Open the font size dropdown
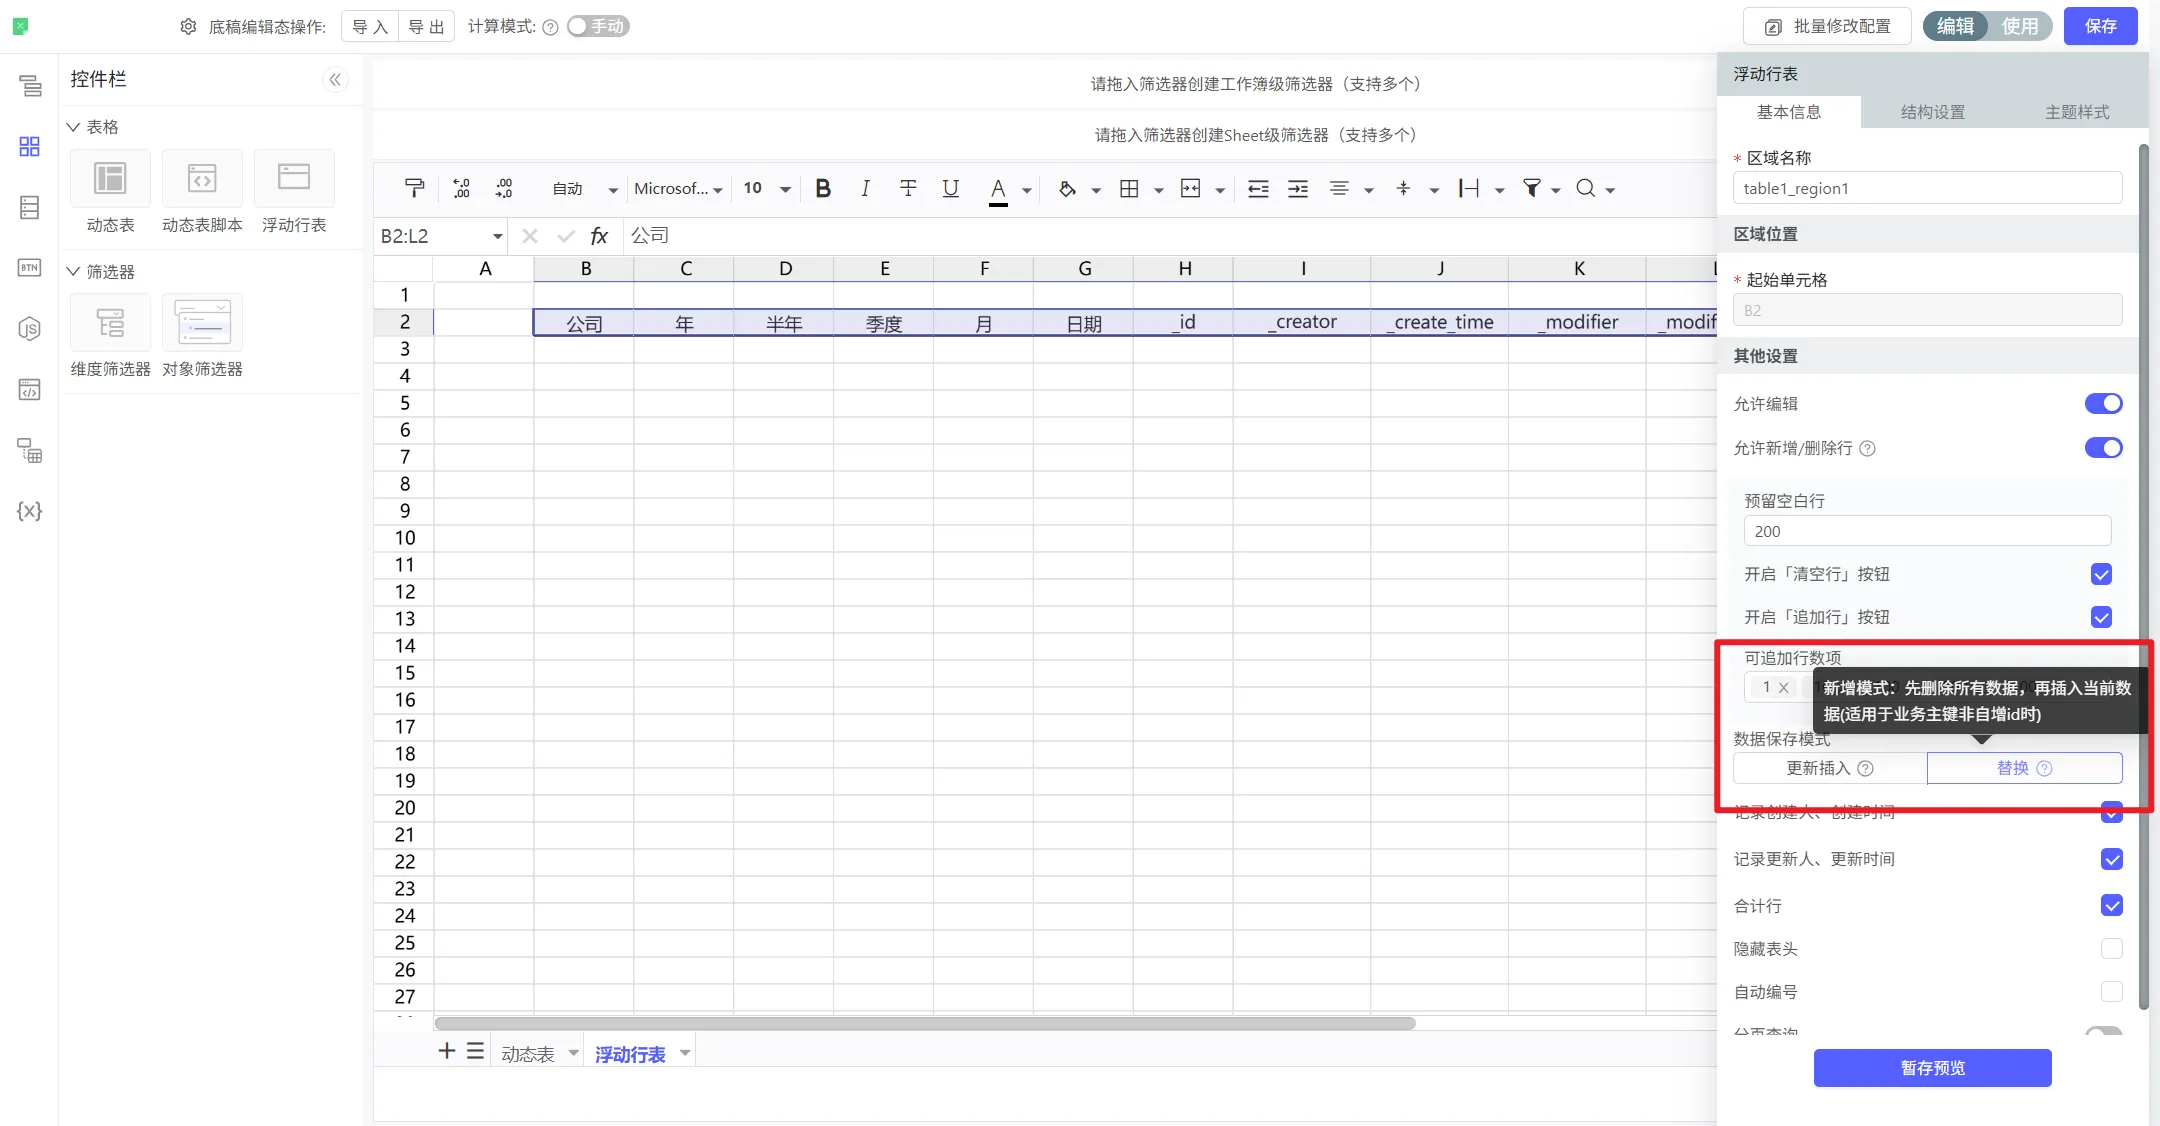The image size is (2160, 1126). coord(785,189)
